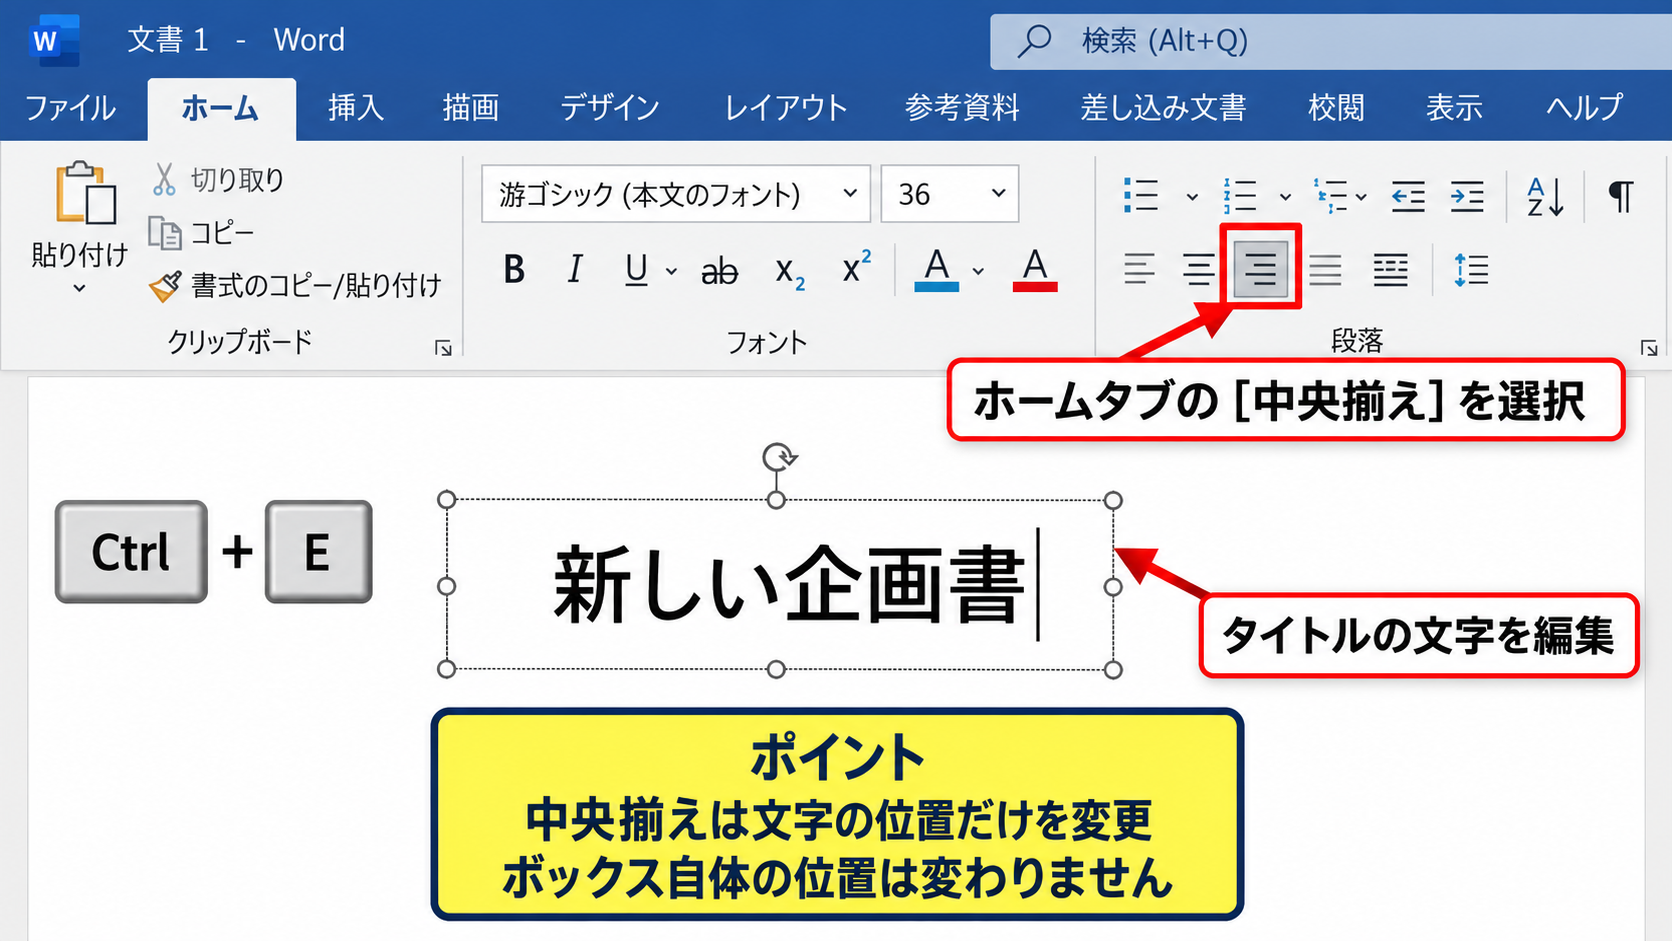Apply the red font color A

point(1035,269)
